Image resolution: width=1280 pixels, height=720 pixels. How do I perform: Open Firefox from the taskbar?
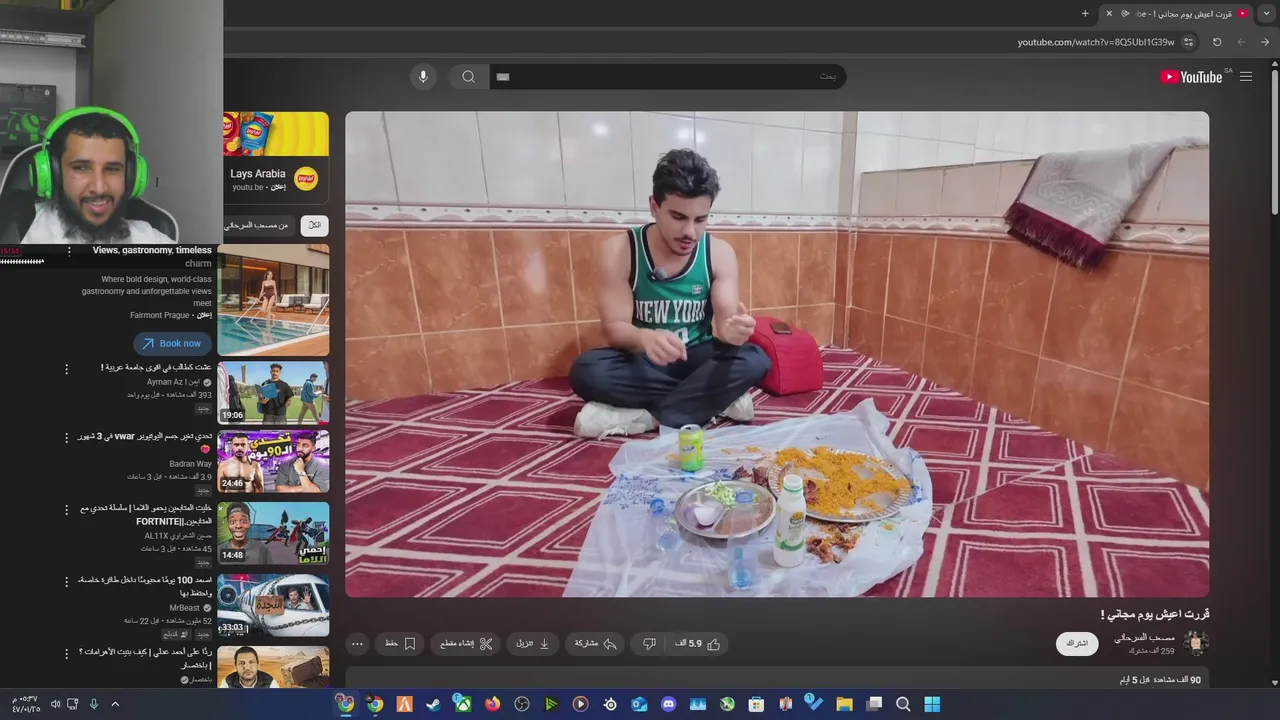coord(492,704)
